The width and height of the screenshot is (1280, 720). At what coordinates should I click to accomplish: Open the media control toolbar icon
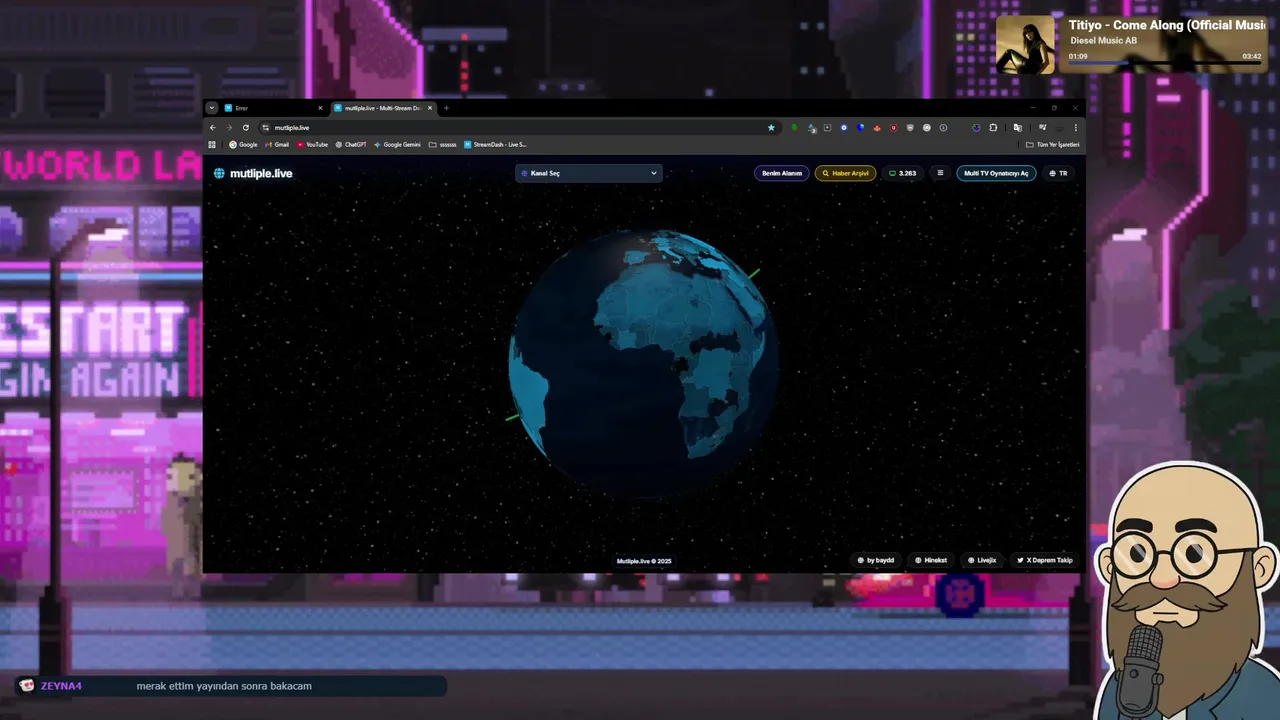1042,128
